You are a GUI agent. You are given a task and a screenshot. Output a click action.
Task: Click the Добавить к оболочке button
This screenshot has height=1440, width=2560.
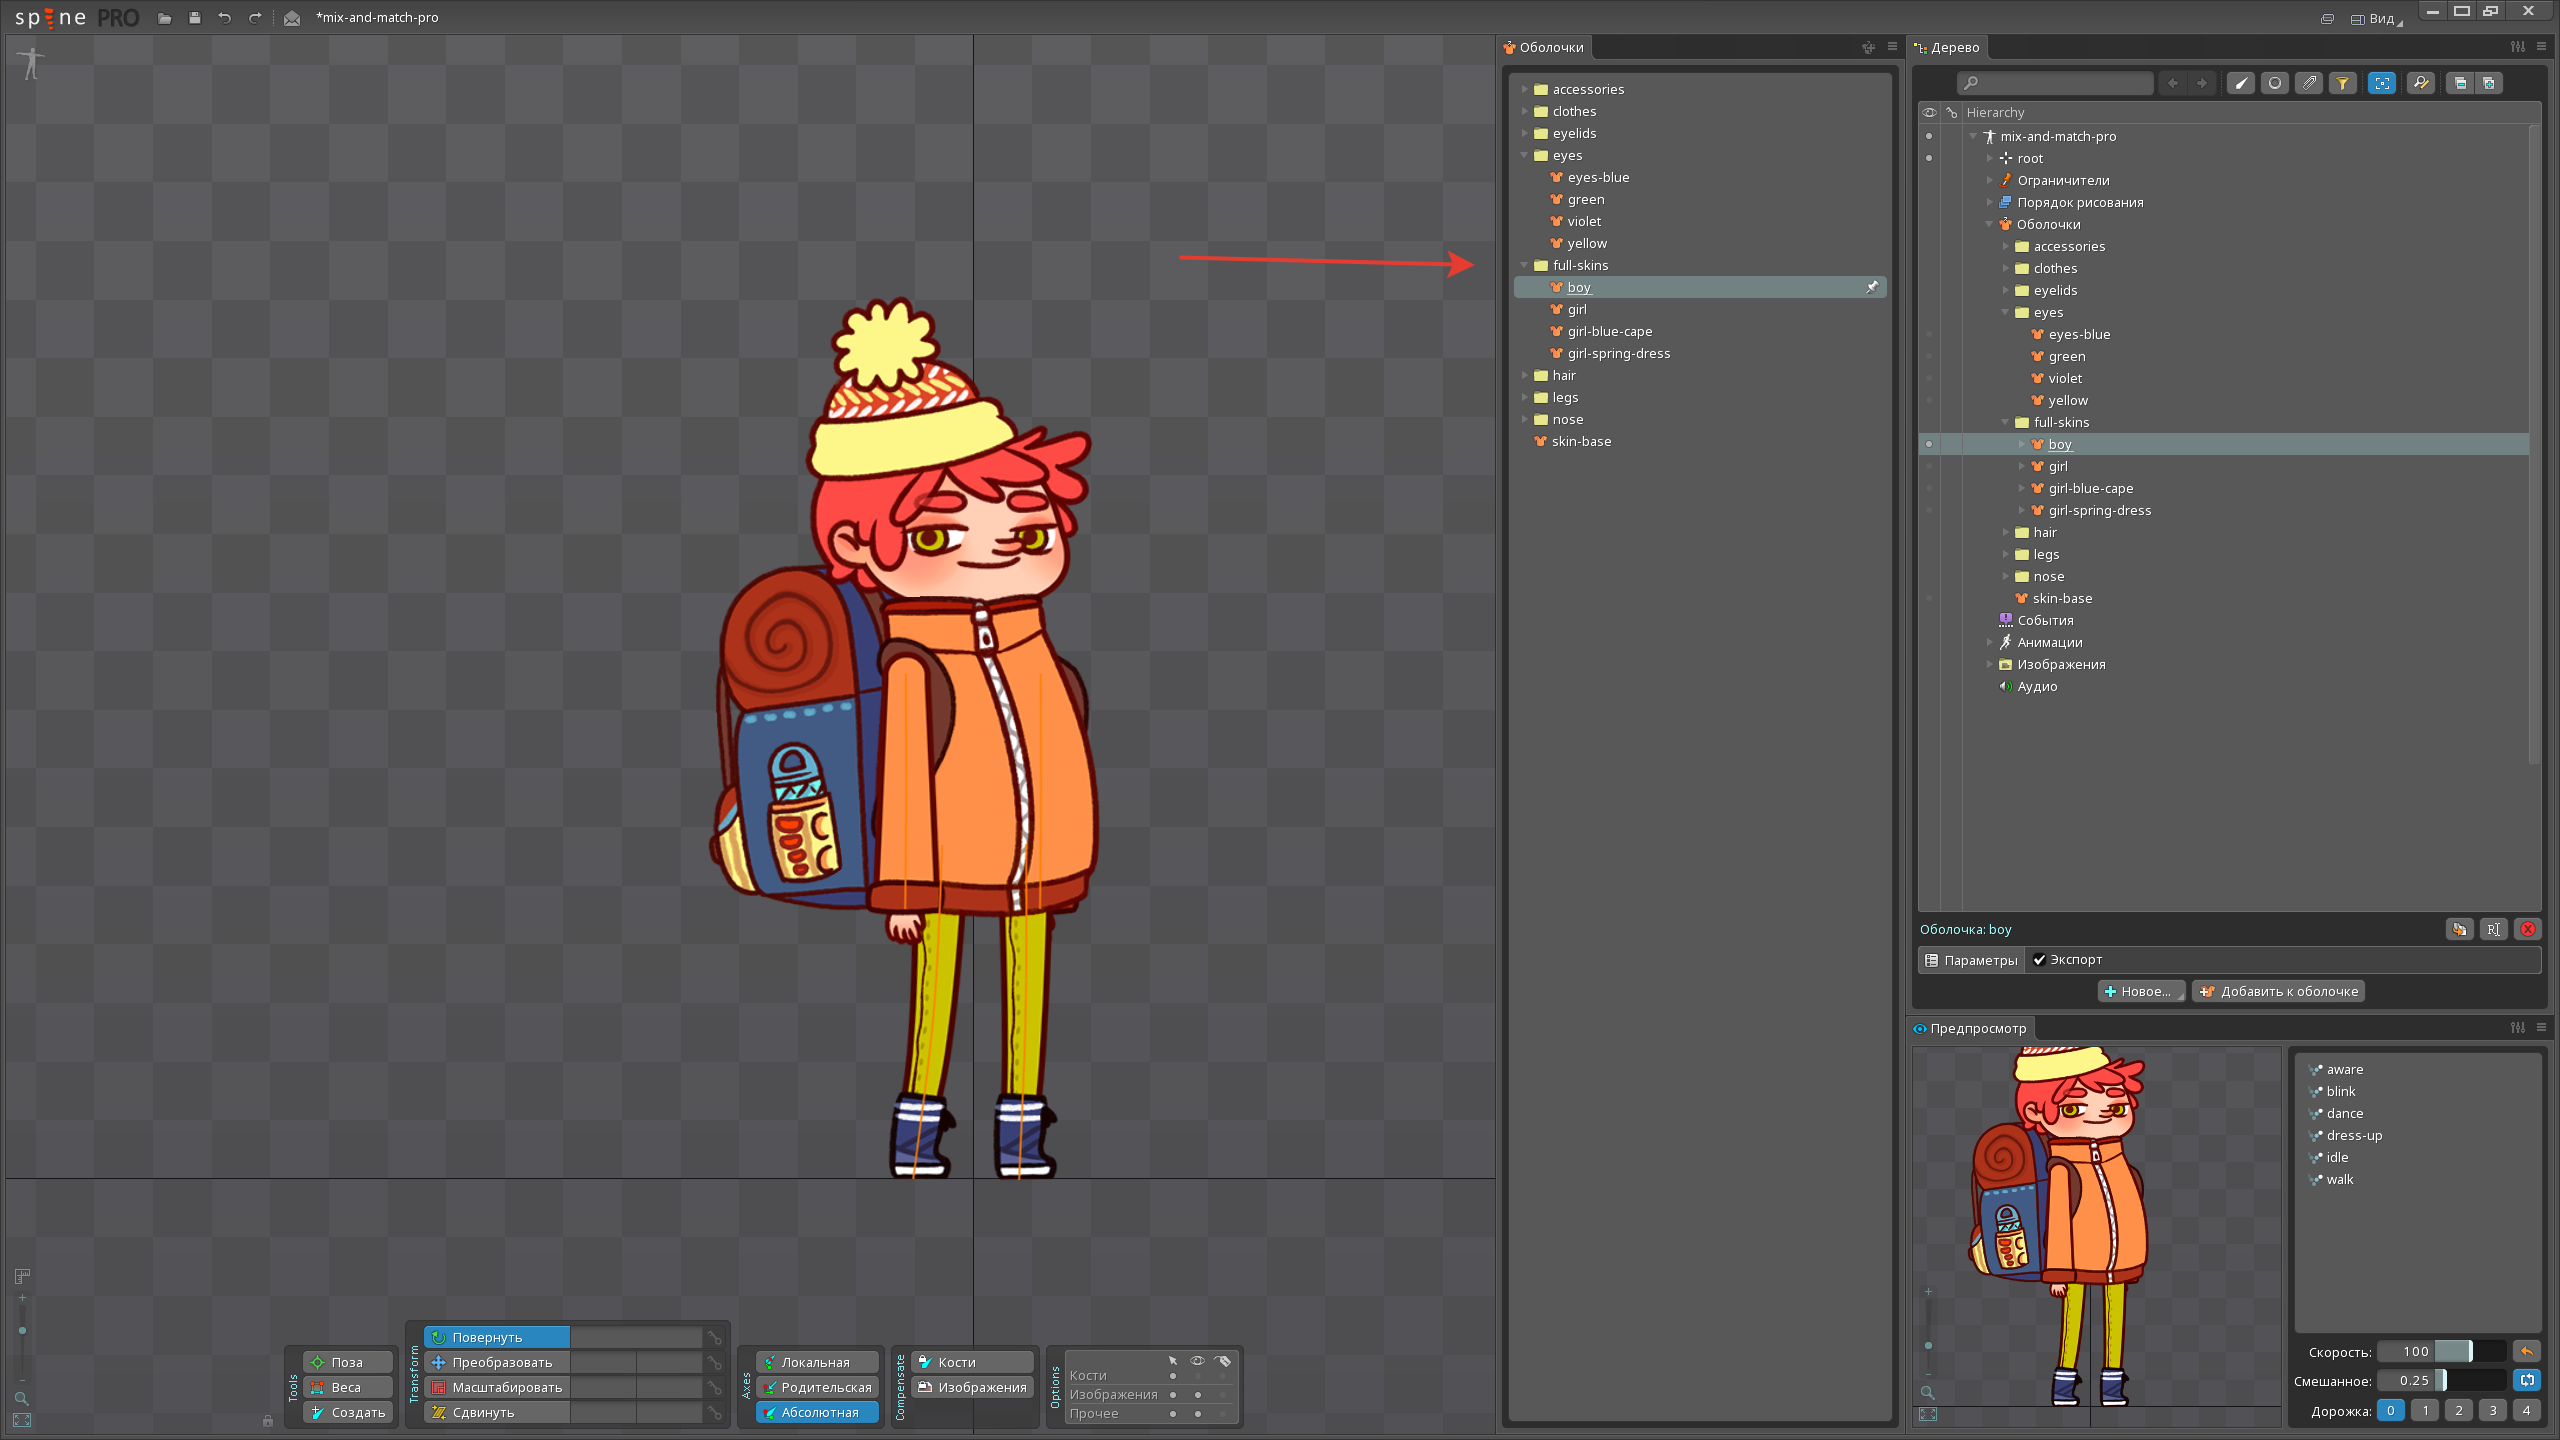click(x=2278, y=991)
